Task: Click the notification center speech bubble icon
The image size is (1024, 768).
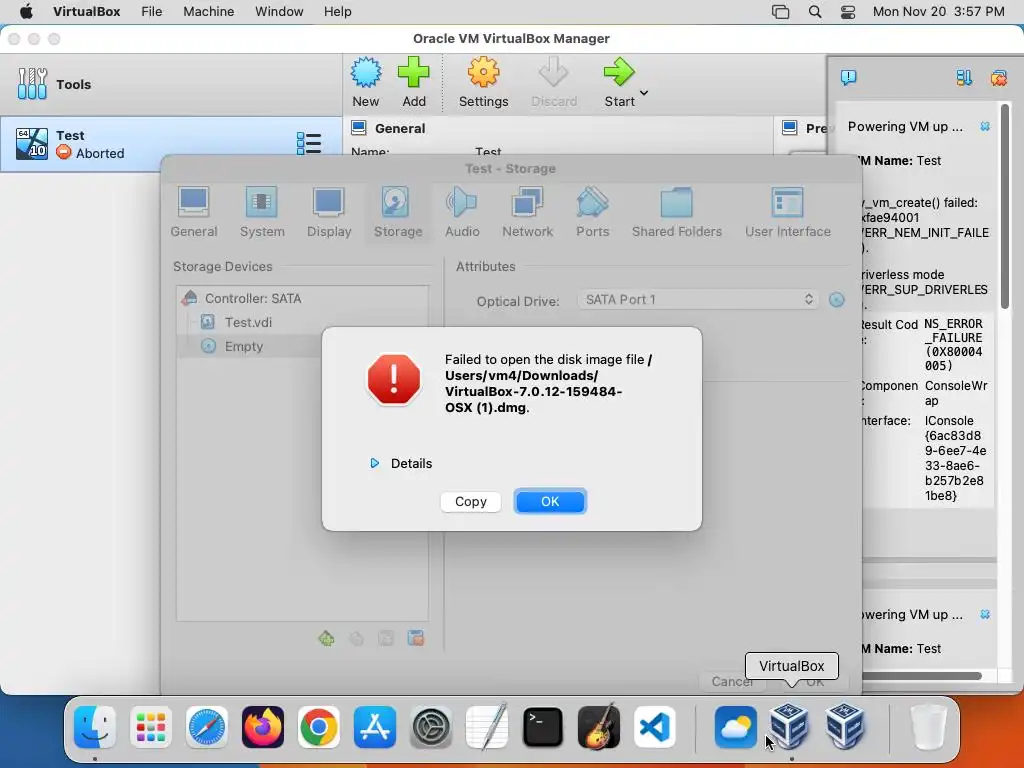Action: click(x=848, y=78)
